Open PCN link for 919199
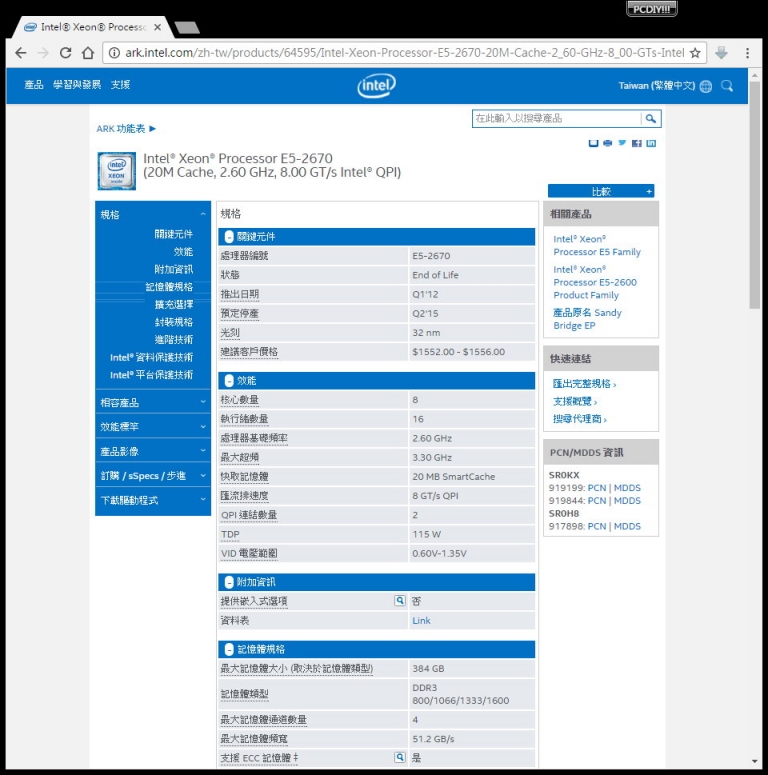The height and width of the screenshot is (775, 768). [597, 488]
